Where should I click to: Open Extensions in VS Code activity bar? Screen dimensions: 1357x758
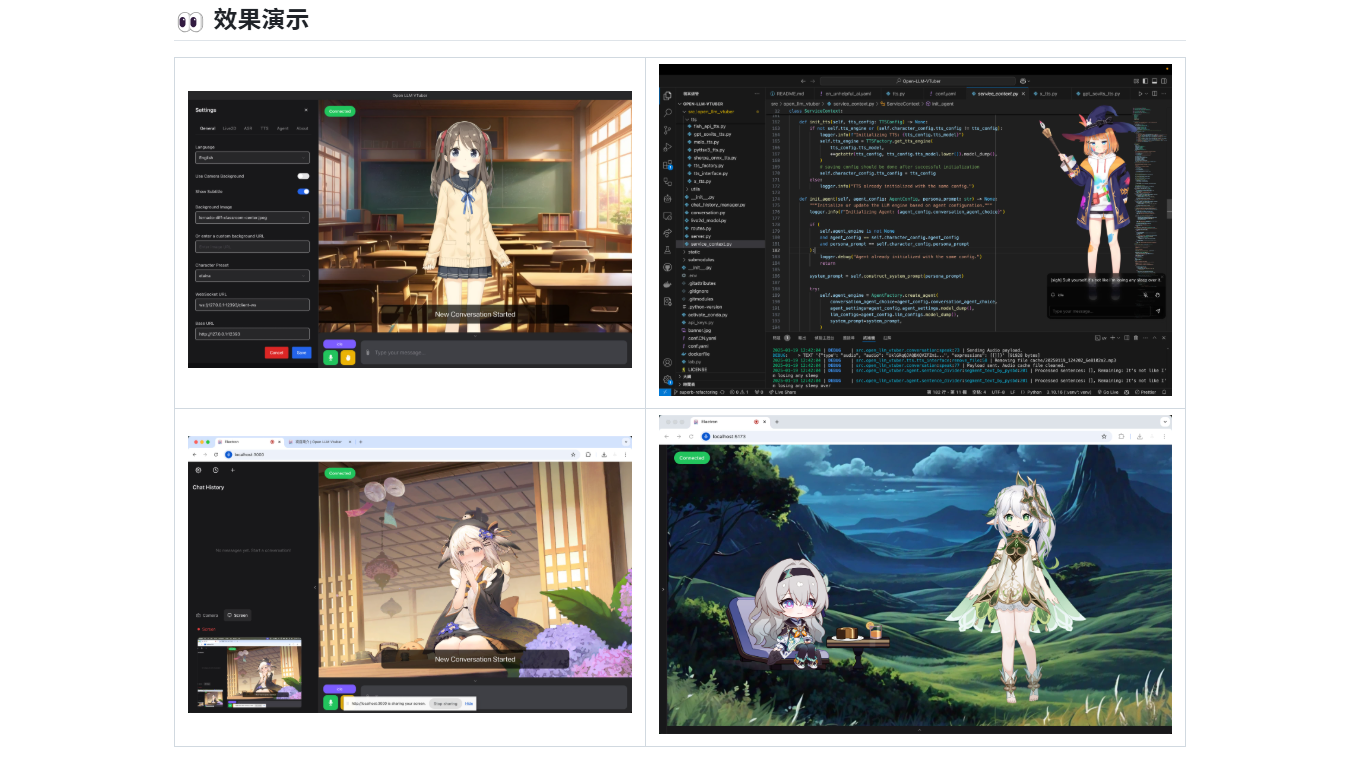tap(667, 164)
